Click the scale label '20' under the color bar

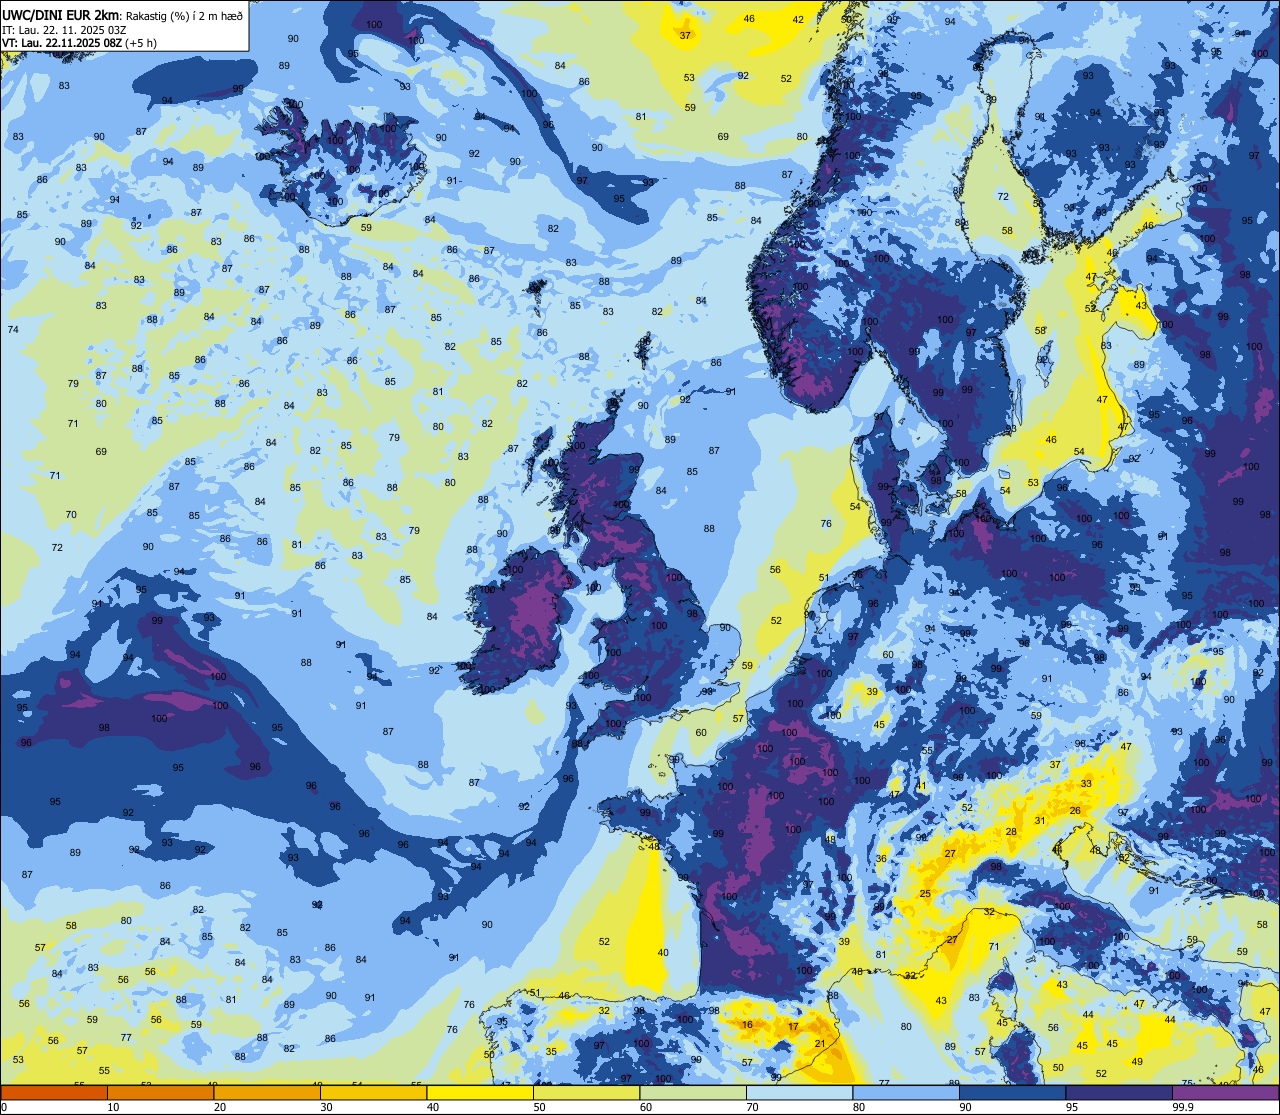click(220, 1107)
